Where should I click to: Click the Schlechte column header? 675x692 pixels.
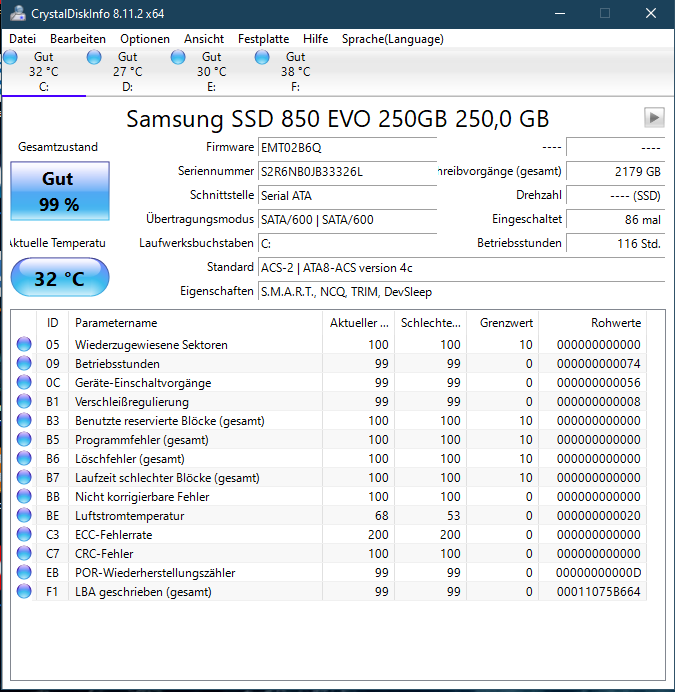coord(430,323)
